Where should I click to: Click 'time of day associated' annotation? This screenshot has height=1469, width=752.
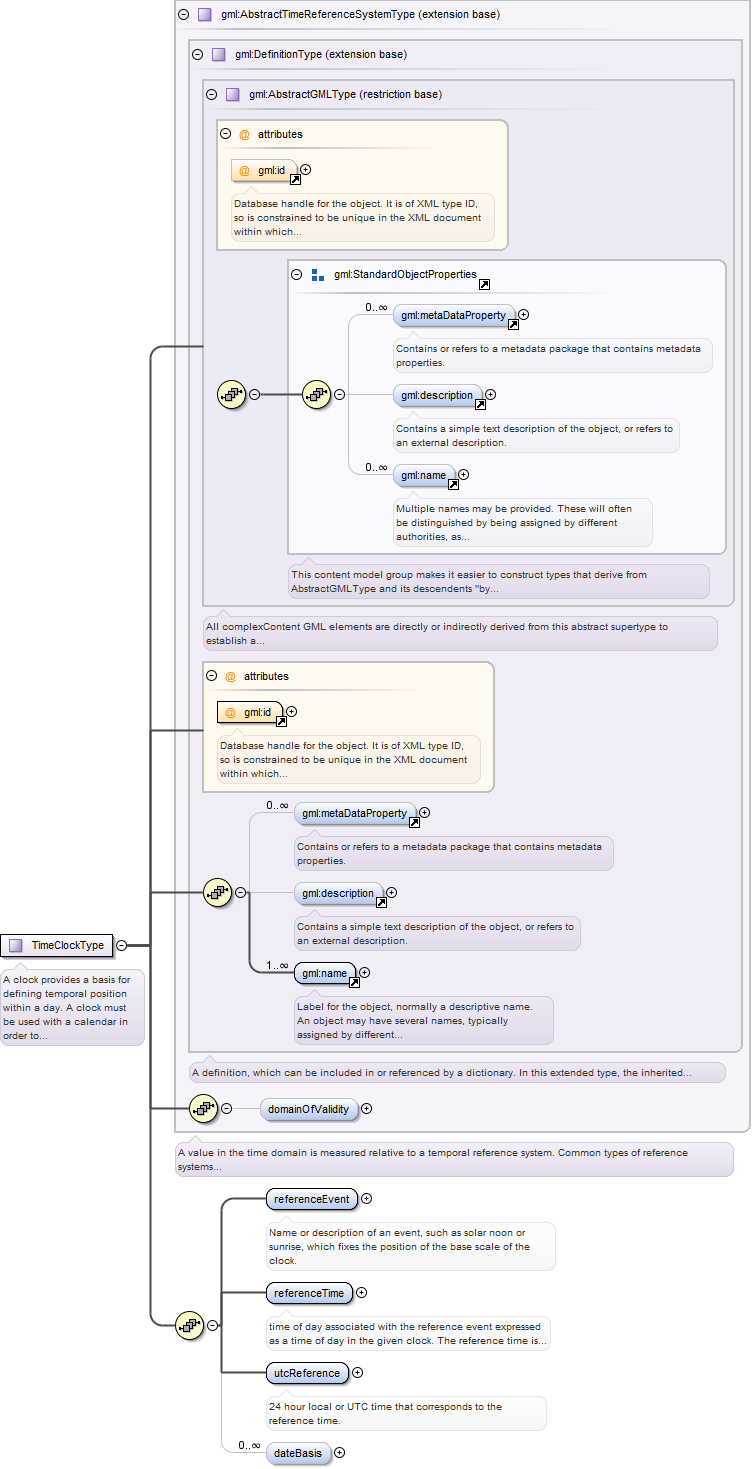(x=408, y=1333)
